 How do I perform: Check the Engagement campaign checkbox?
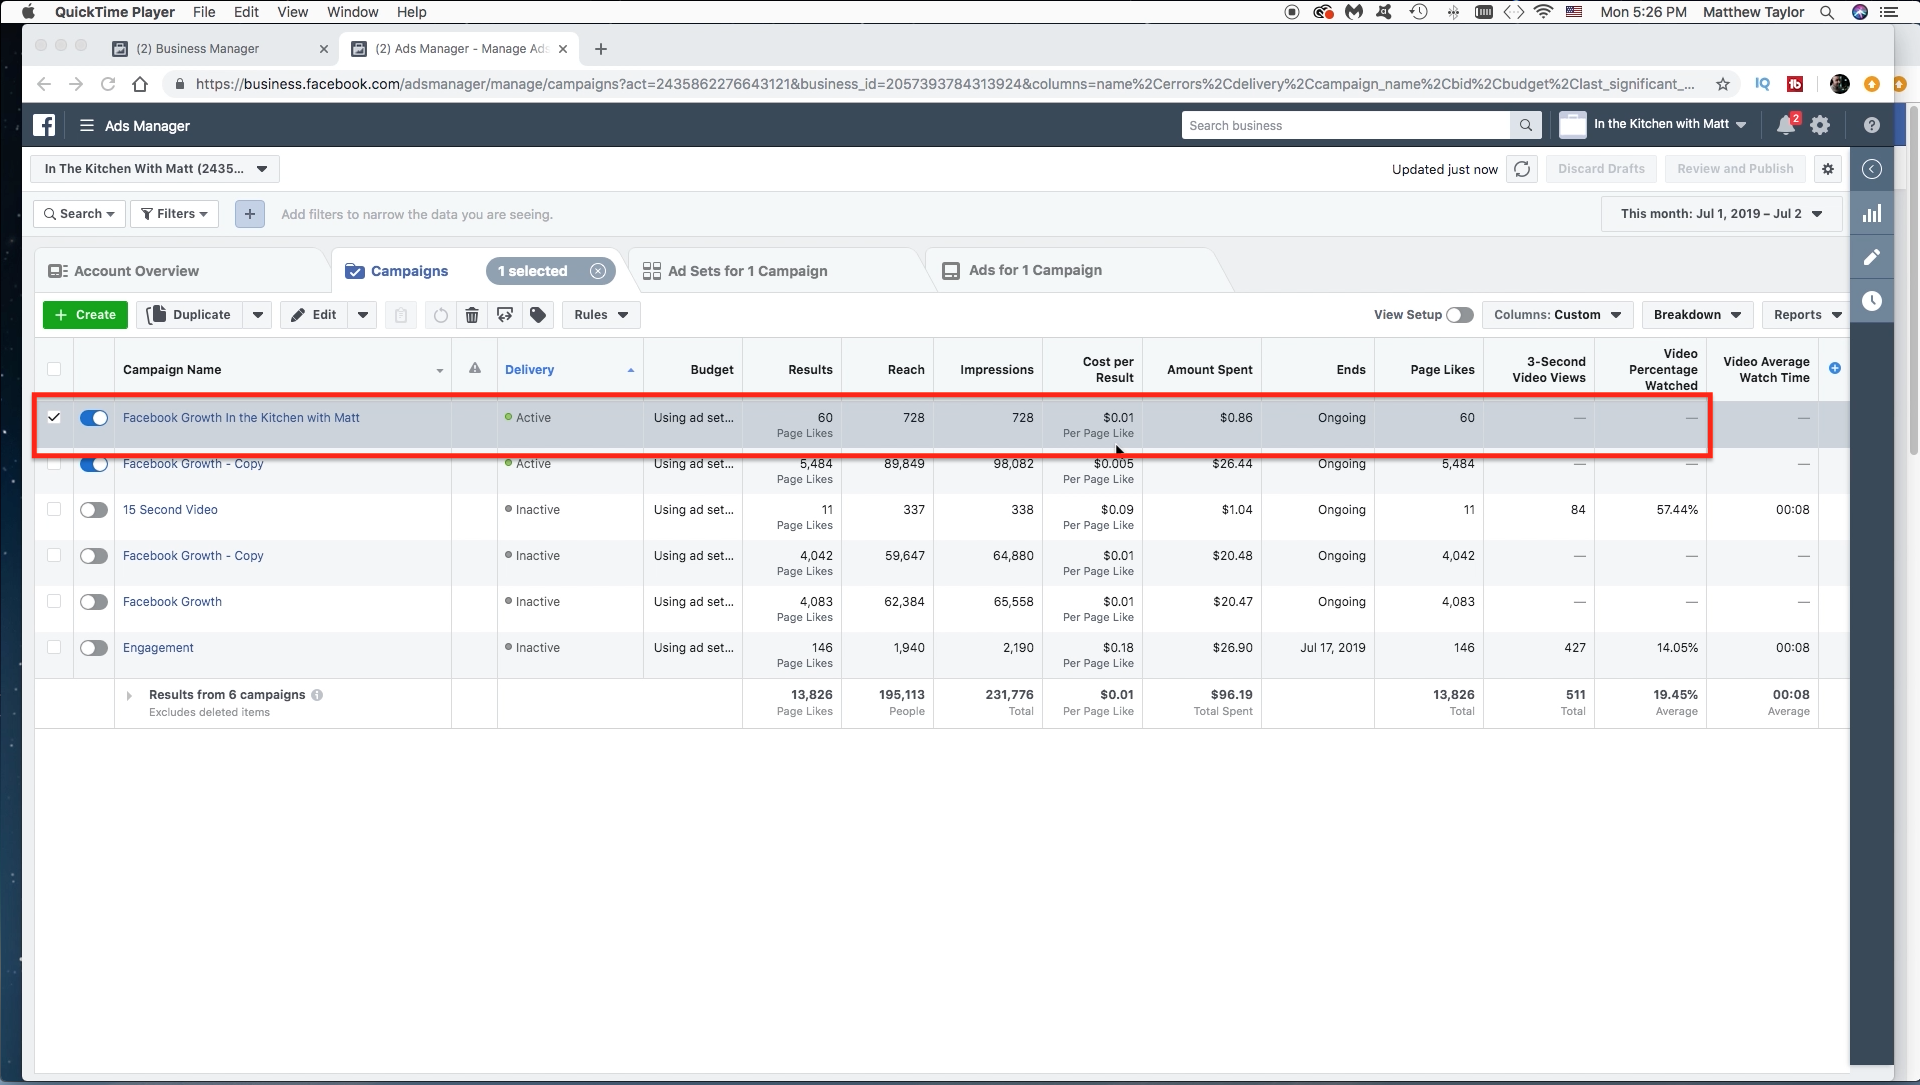point(54,647)
